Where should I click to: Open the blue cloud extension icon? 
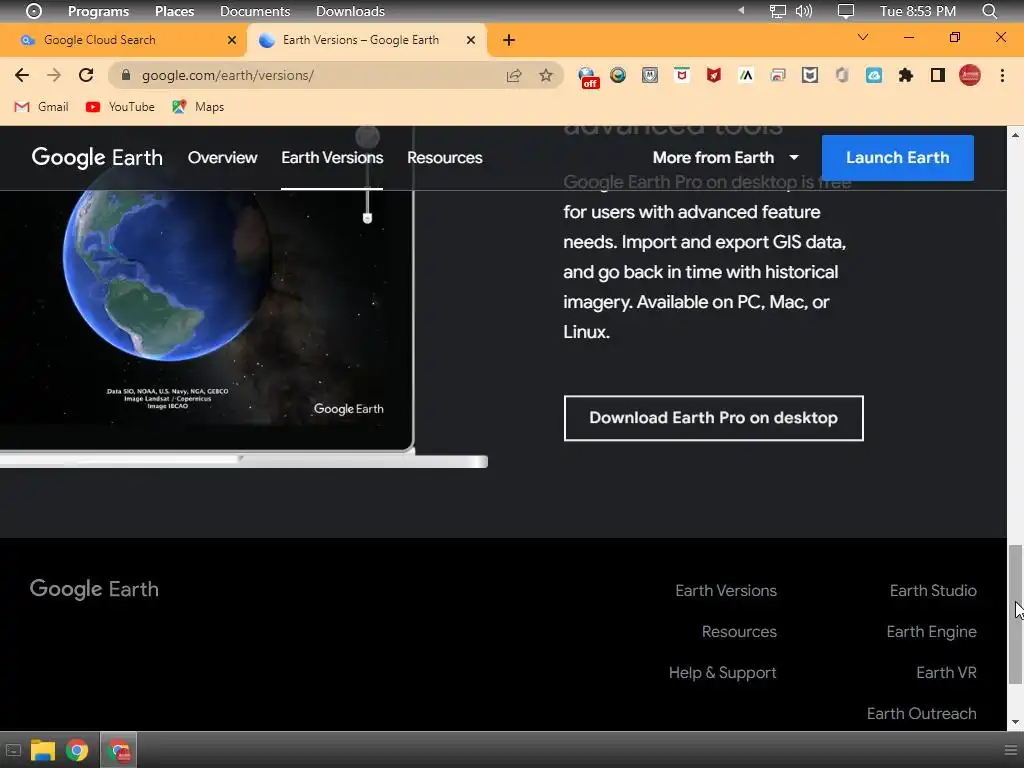pos(874,75)
